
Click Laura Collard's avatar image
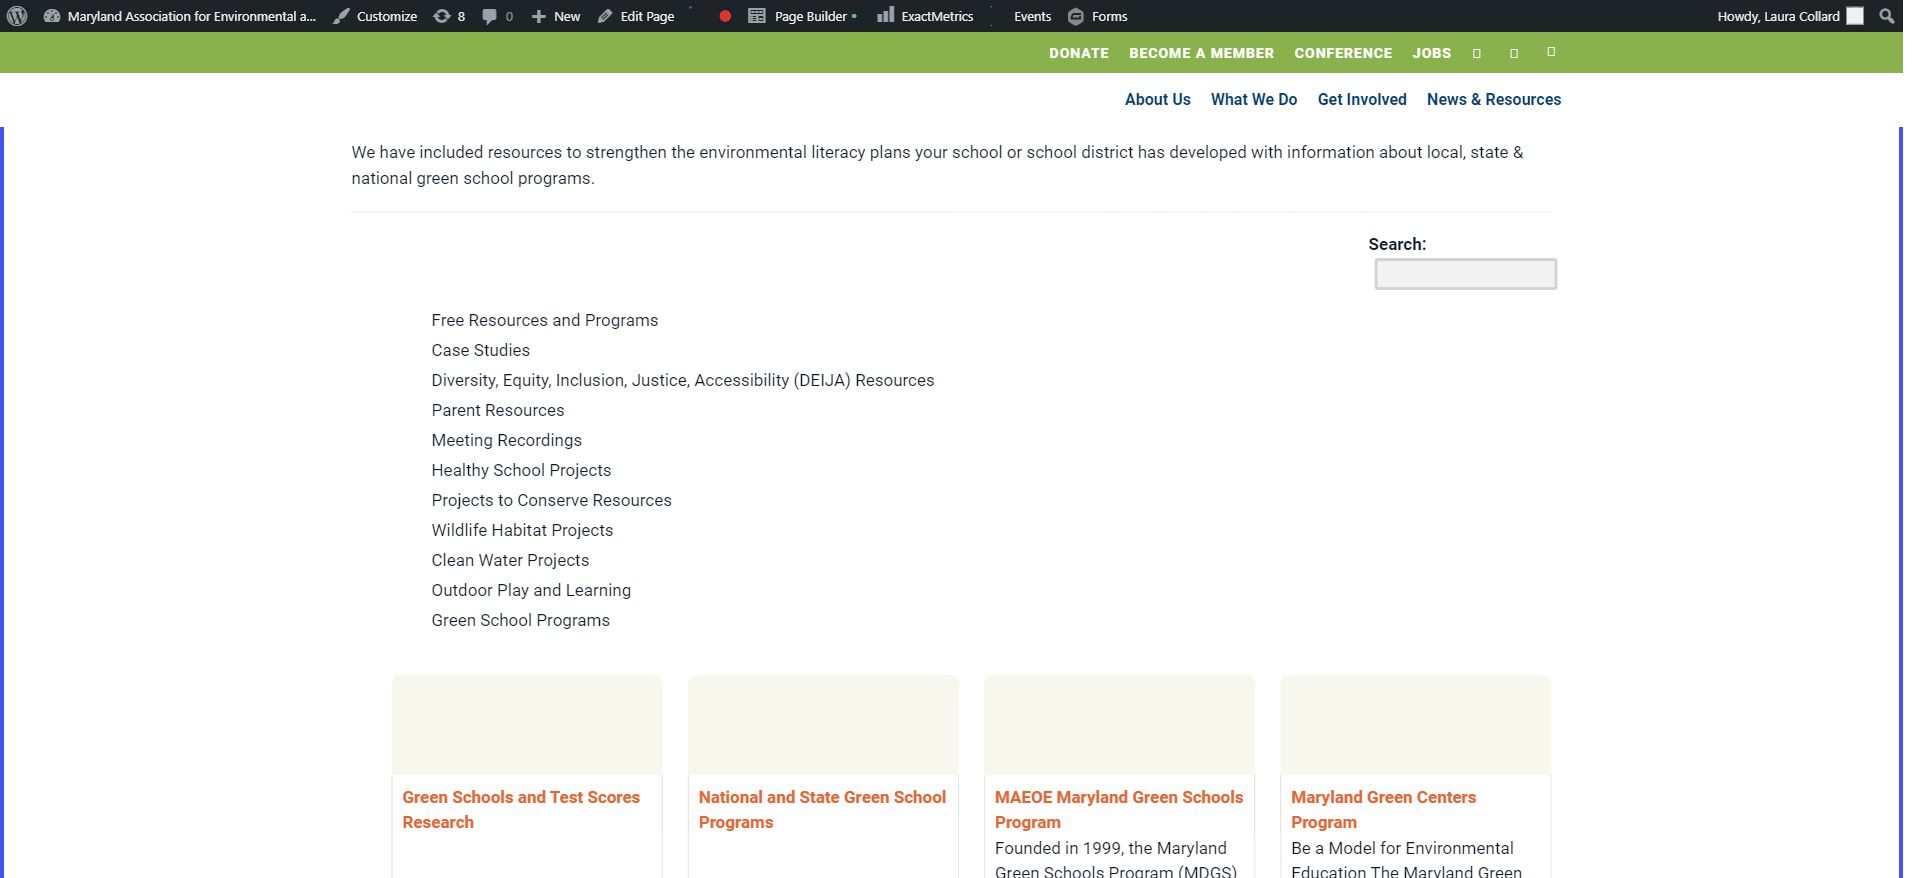1855,16
